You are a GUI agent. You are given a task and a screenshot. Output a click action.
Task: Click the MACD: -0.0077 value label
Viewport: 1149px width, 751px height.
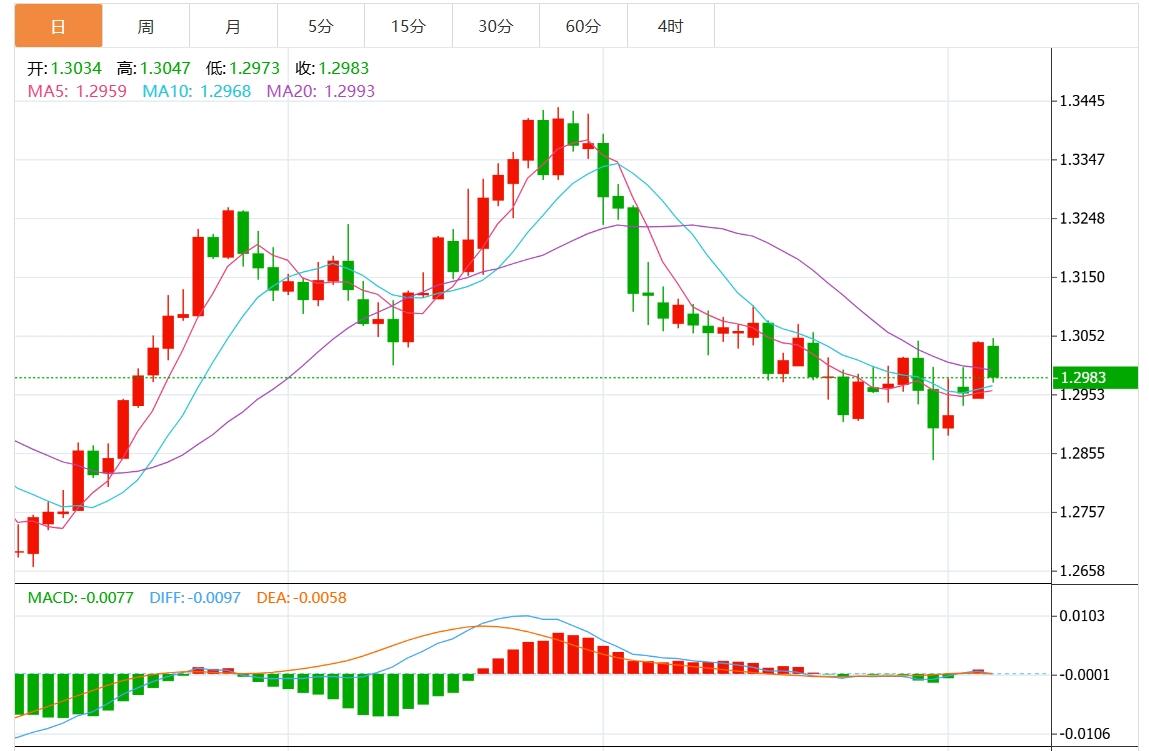pos(80,598)
